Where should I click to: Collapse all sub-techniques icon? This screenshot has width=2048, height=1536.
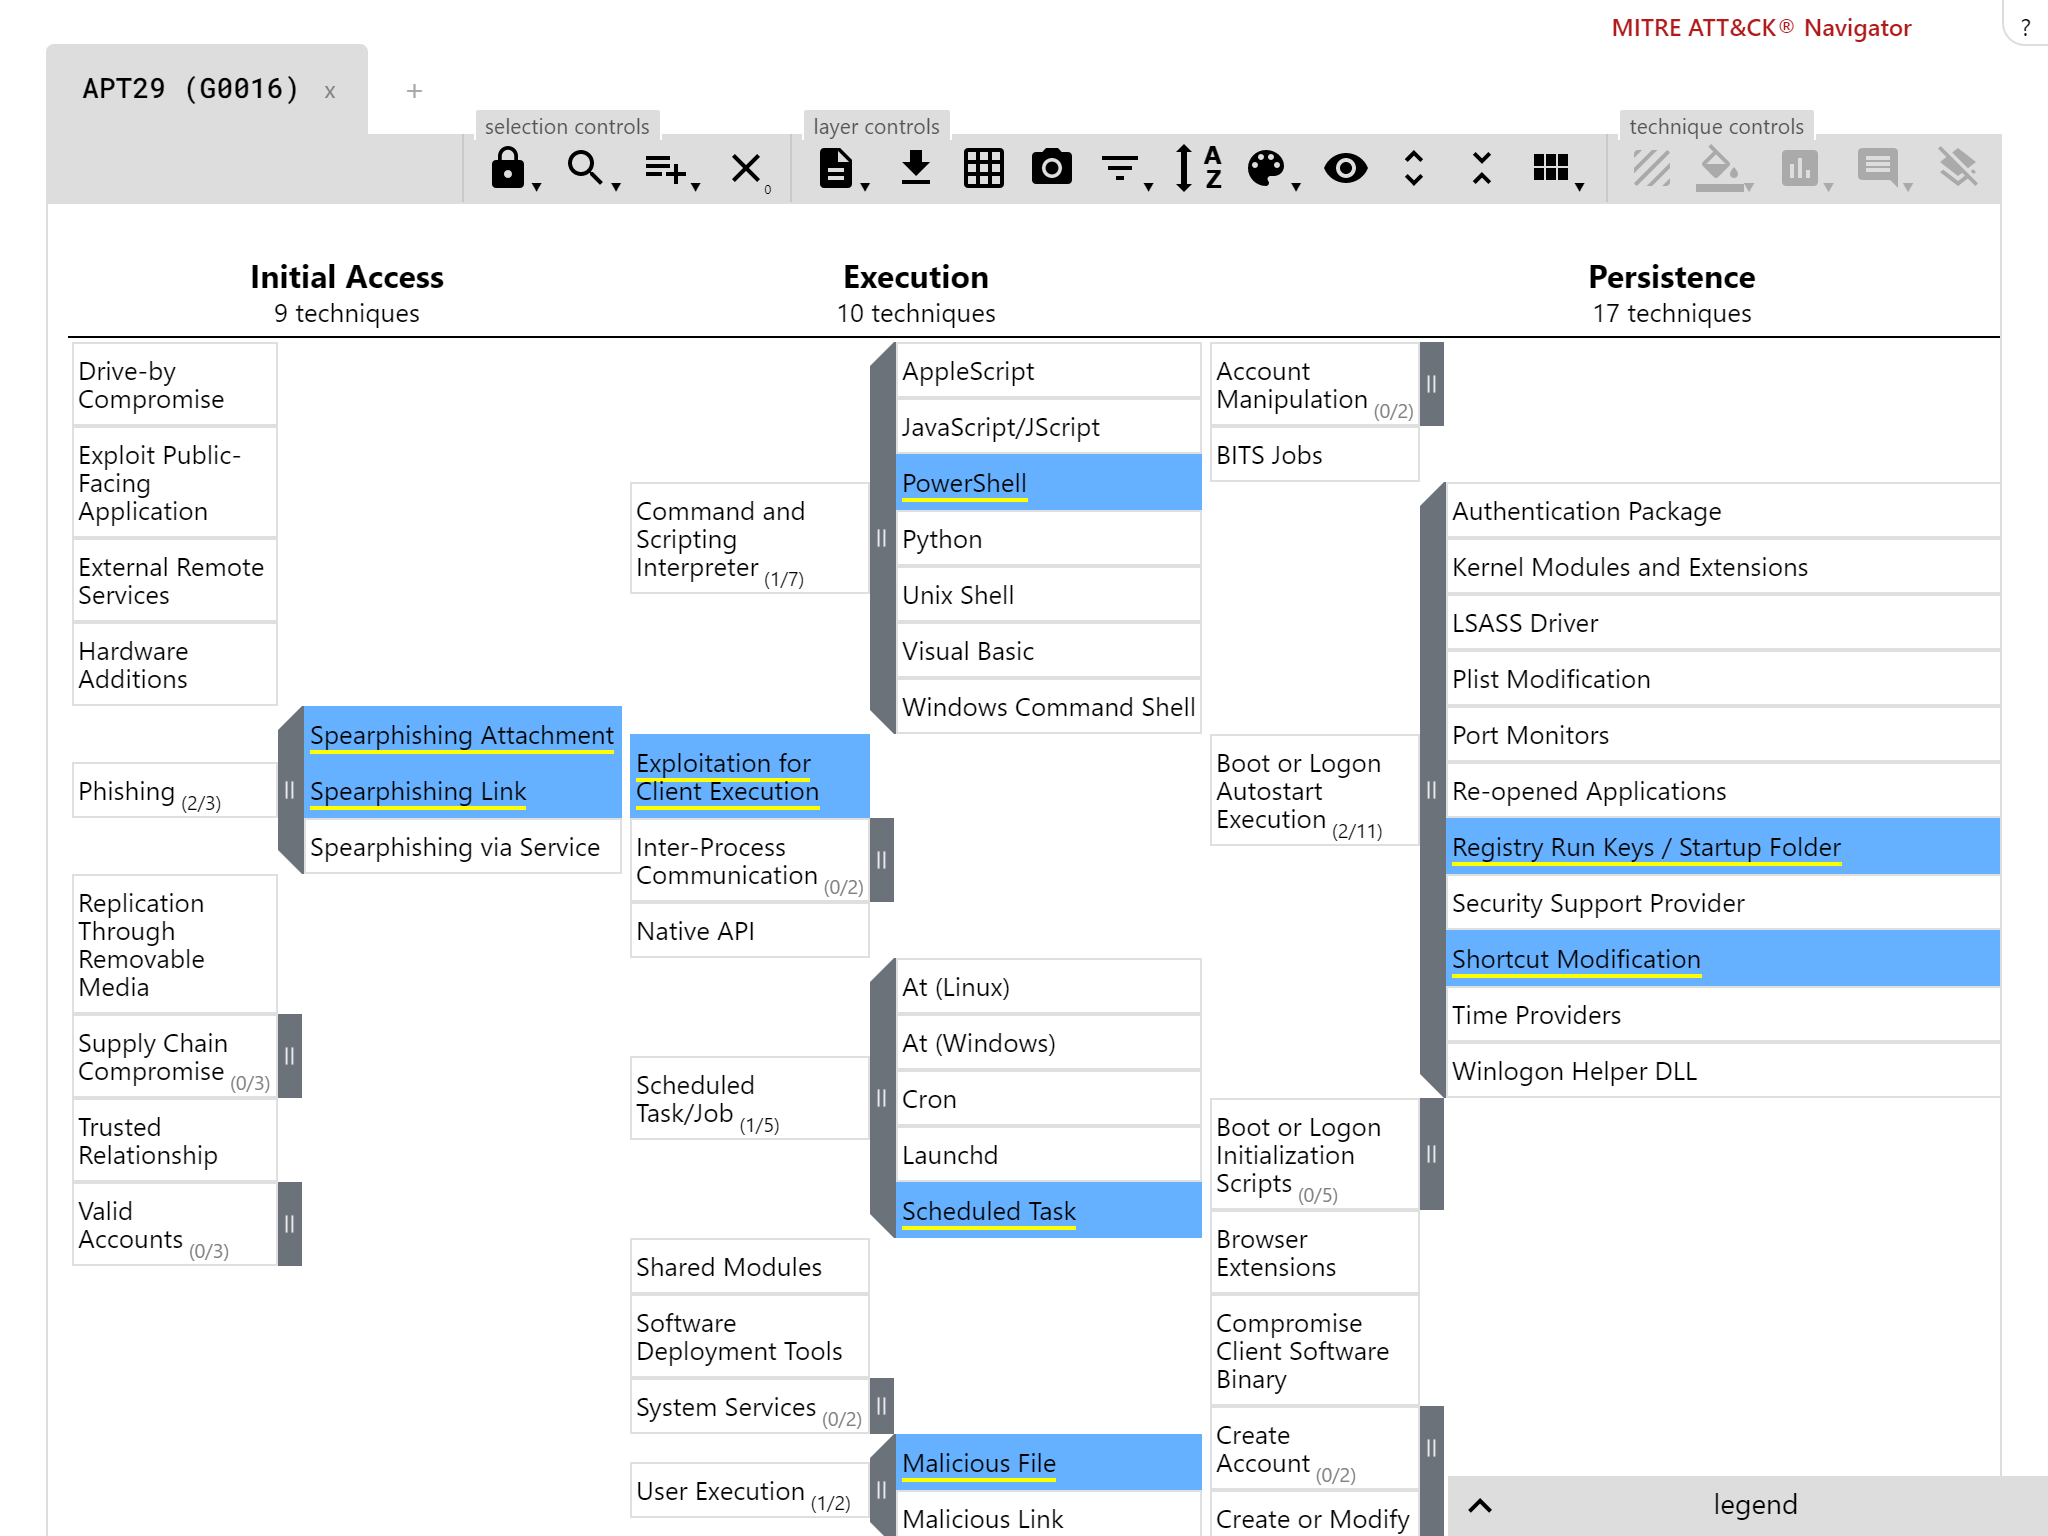(1482, 168)
